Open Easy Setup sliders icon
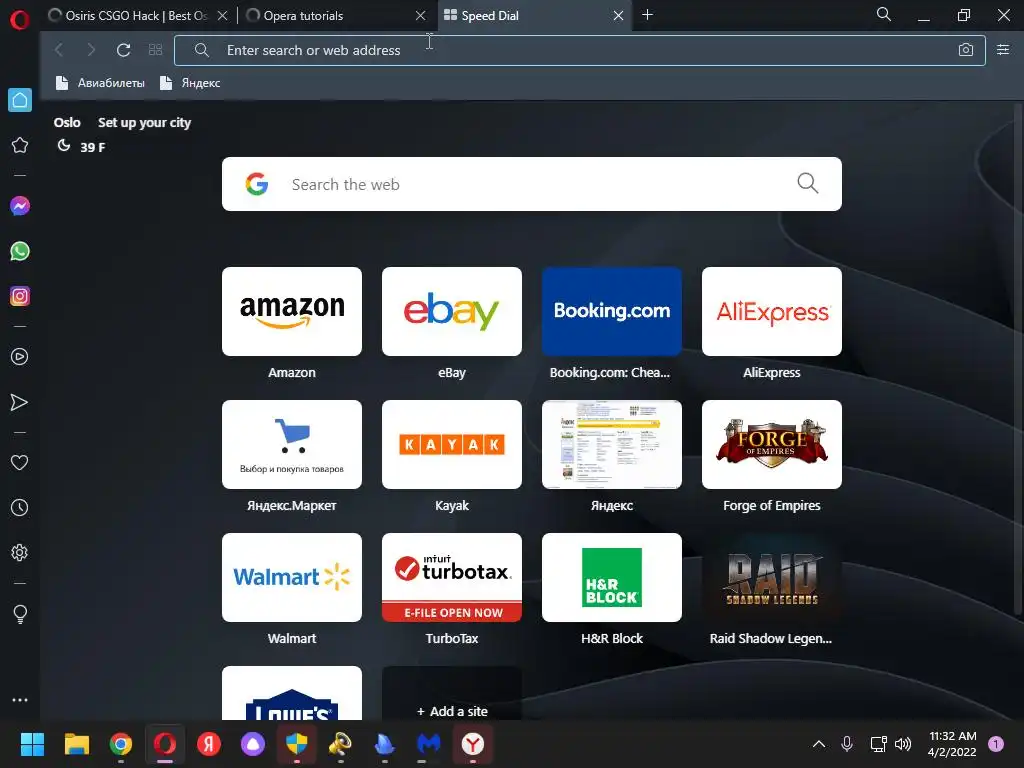The width and height of the screenshot is (1024, 768). [1003, 50]
